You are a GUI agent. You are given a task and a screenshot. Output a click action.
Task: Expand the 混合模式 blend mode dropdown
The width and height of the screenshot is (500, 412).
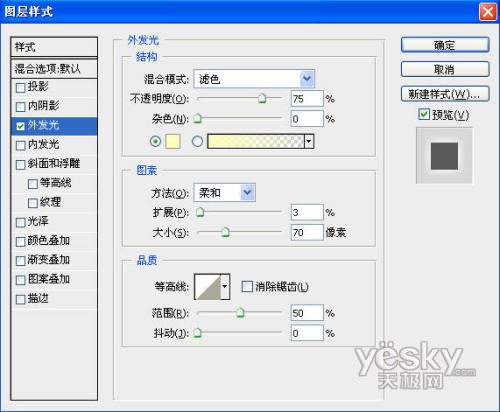pyautogui.click(x=254, y=79)
